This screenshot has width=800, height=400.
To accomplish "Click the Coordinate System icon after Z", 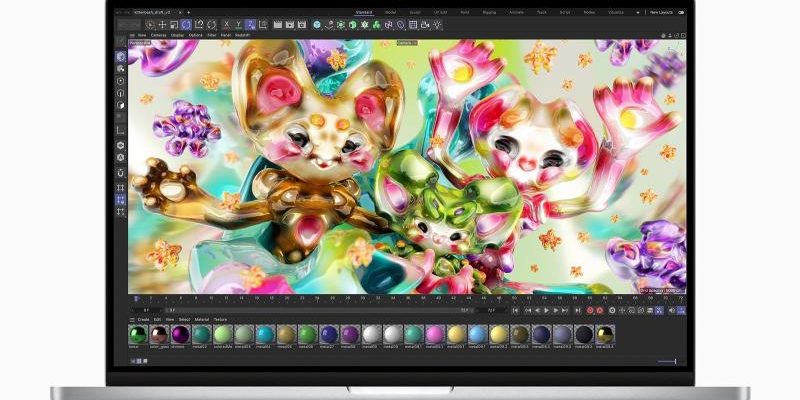I will (263, 24).
